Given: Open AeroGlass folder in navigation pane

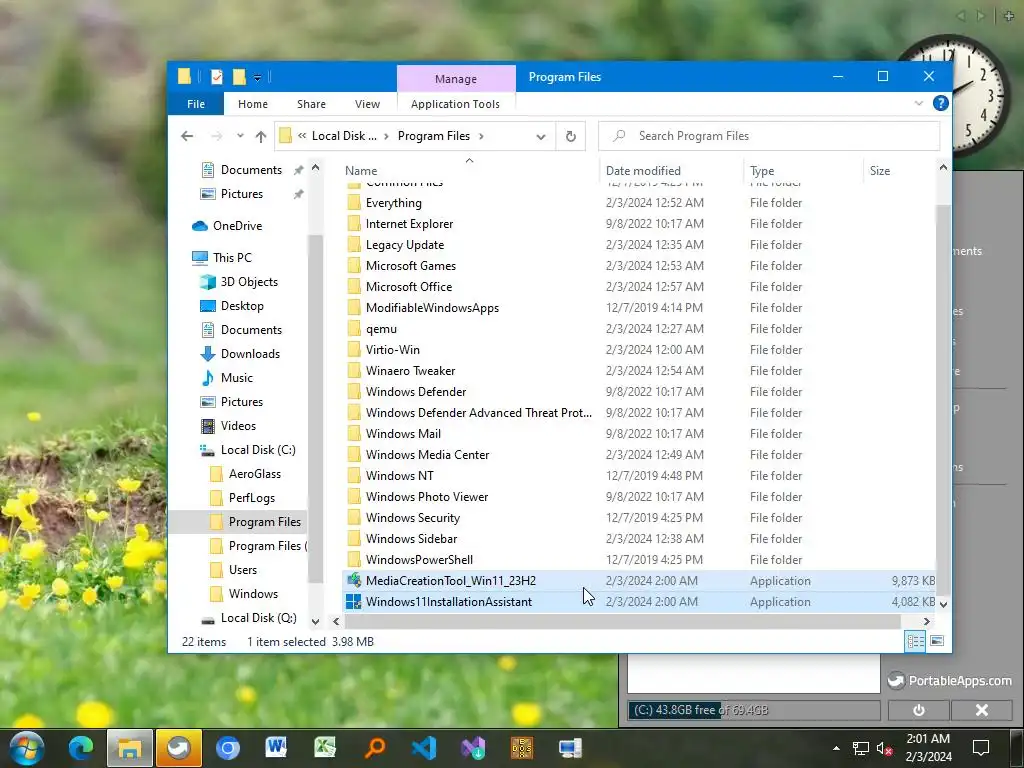Looking at the screenshot, I should [x=245, y=473].
